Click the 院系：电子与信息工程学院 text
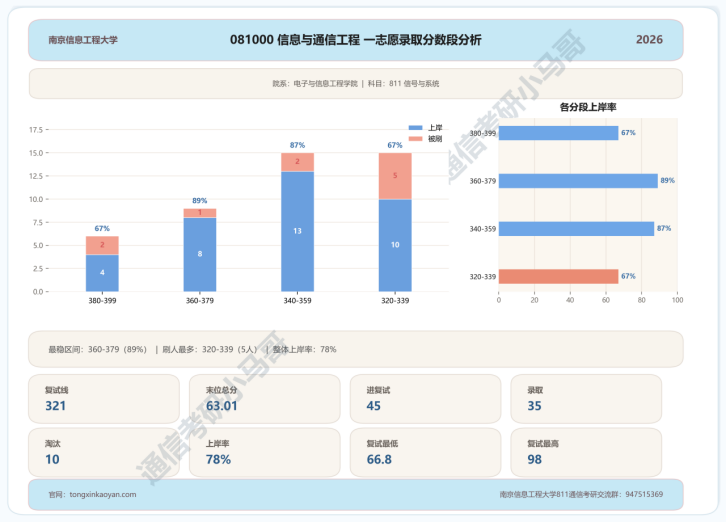The height and width of the screenshot is (522, 726). pyautogui.click(x=315, y=83)
